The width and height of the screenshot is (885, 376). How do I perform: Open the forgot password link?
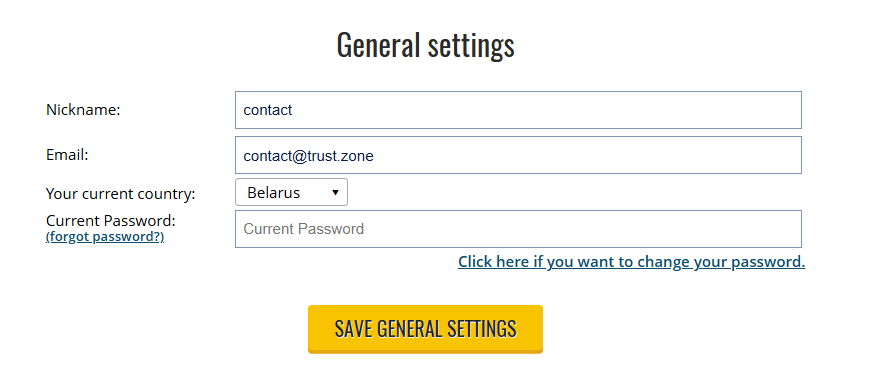(x=105, y=237)
